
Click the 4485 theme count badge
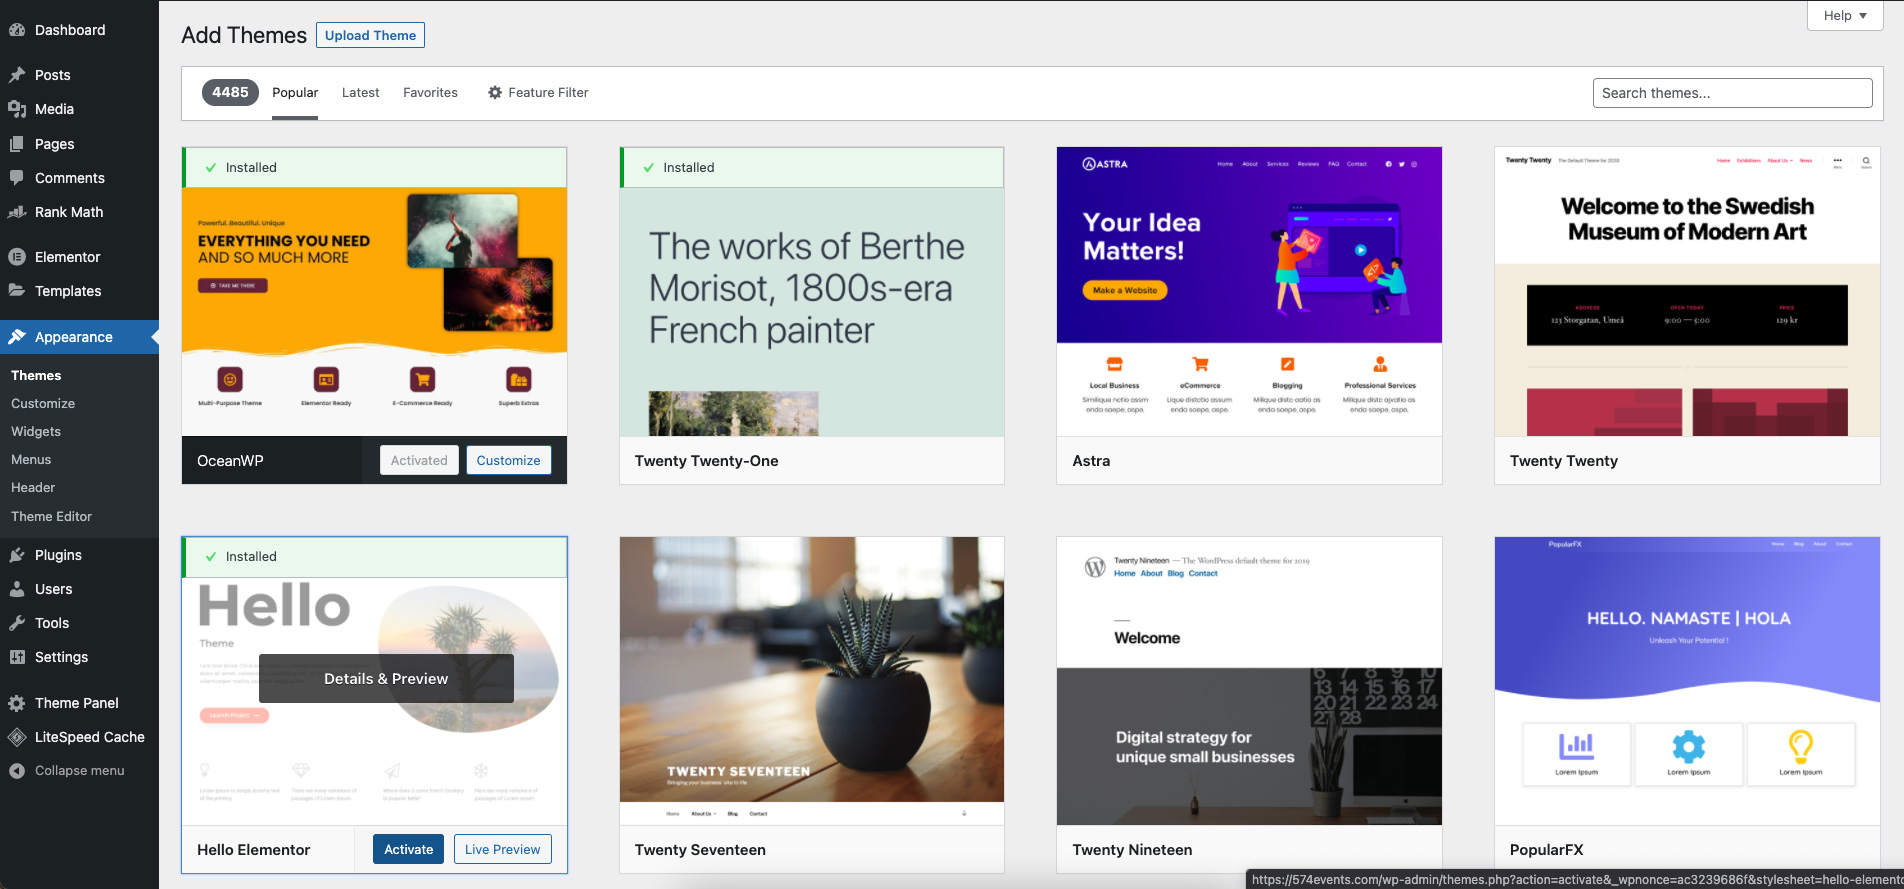[230, 92]
